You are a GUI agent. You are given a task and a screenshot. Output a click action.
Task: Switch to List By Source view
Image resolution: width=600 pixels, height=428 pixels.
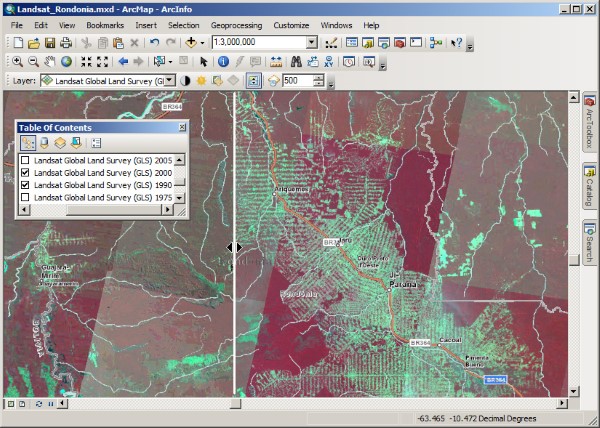click(44, 143)
